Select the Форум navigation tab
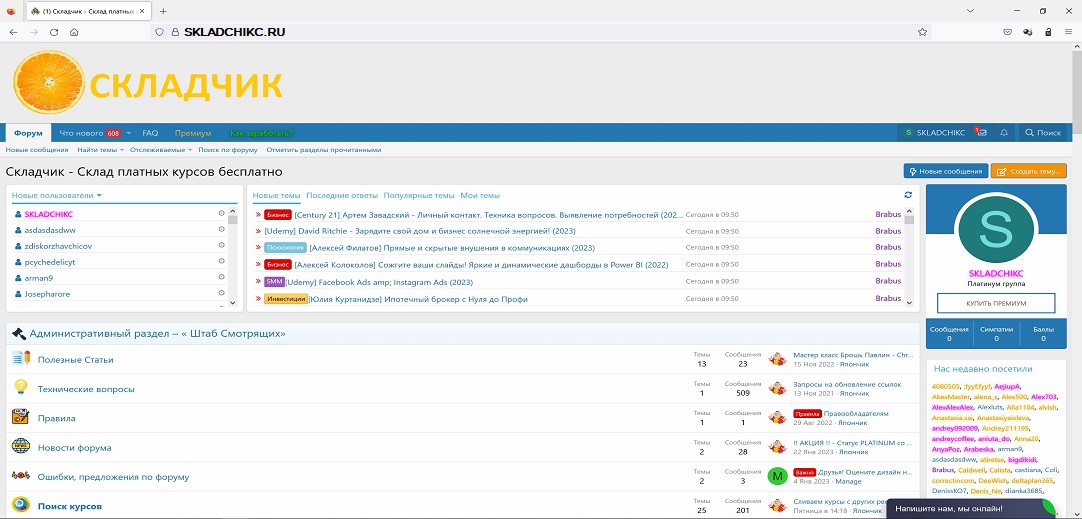The height and width of the screenshot is (519, 1082). 28,133
